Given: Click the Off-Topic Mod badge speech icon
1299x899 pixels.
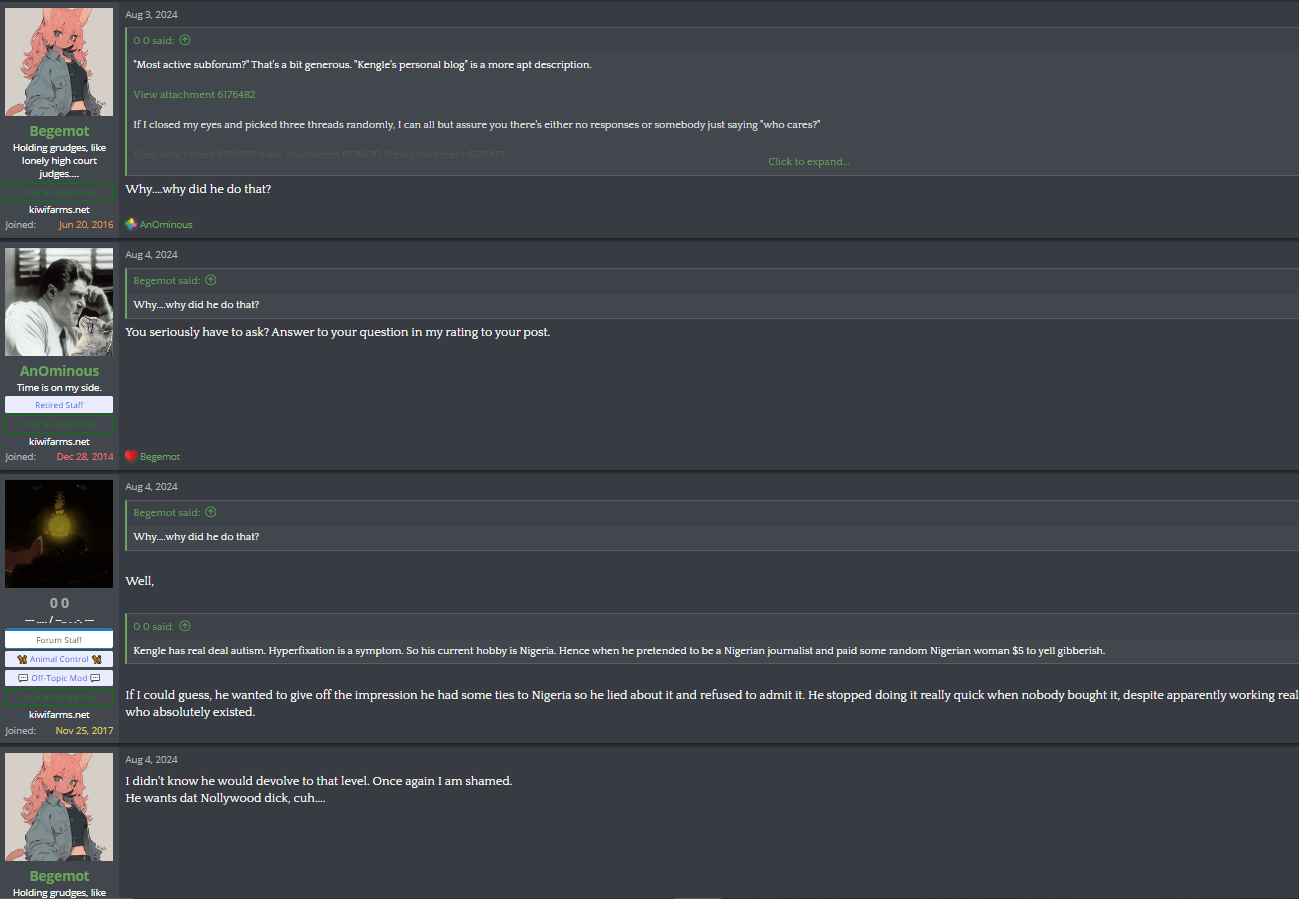Looking at the screenshot, I should [23, 678].
